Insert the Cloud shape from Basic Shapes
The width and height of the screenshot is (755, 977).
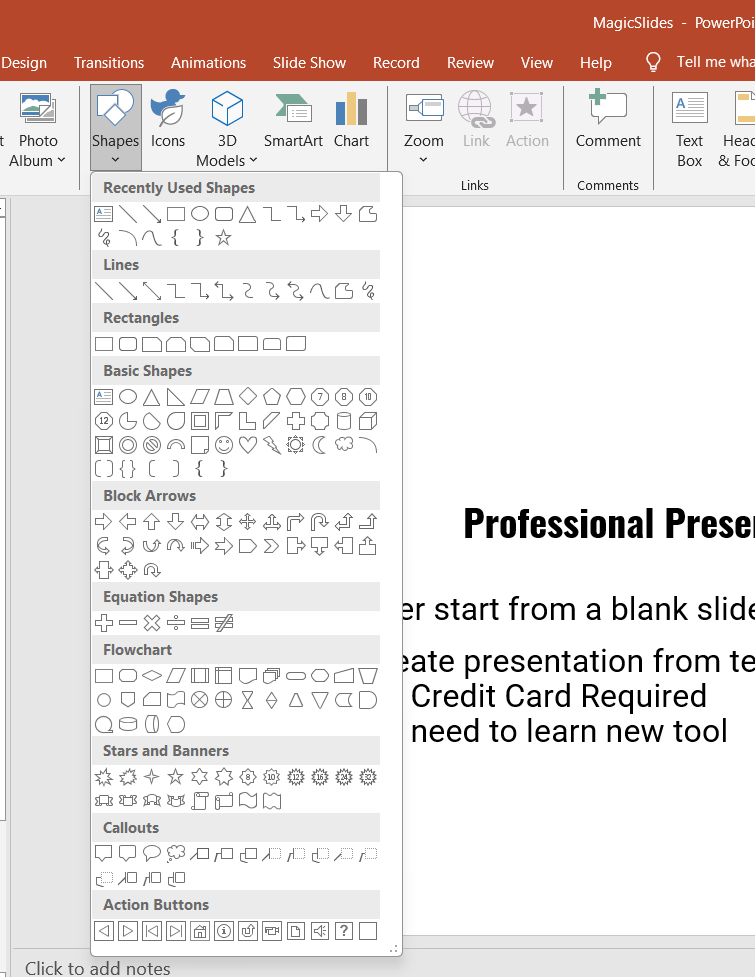(344, 445)
